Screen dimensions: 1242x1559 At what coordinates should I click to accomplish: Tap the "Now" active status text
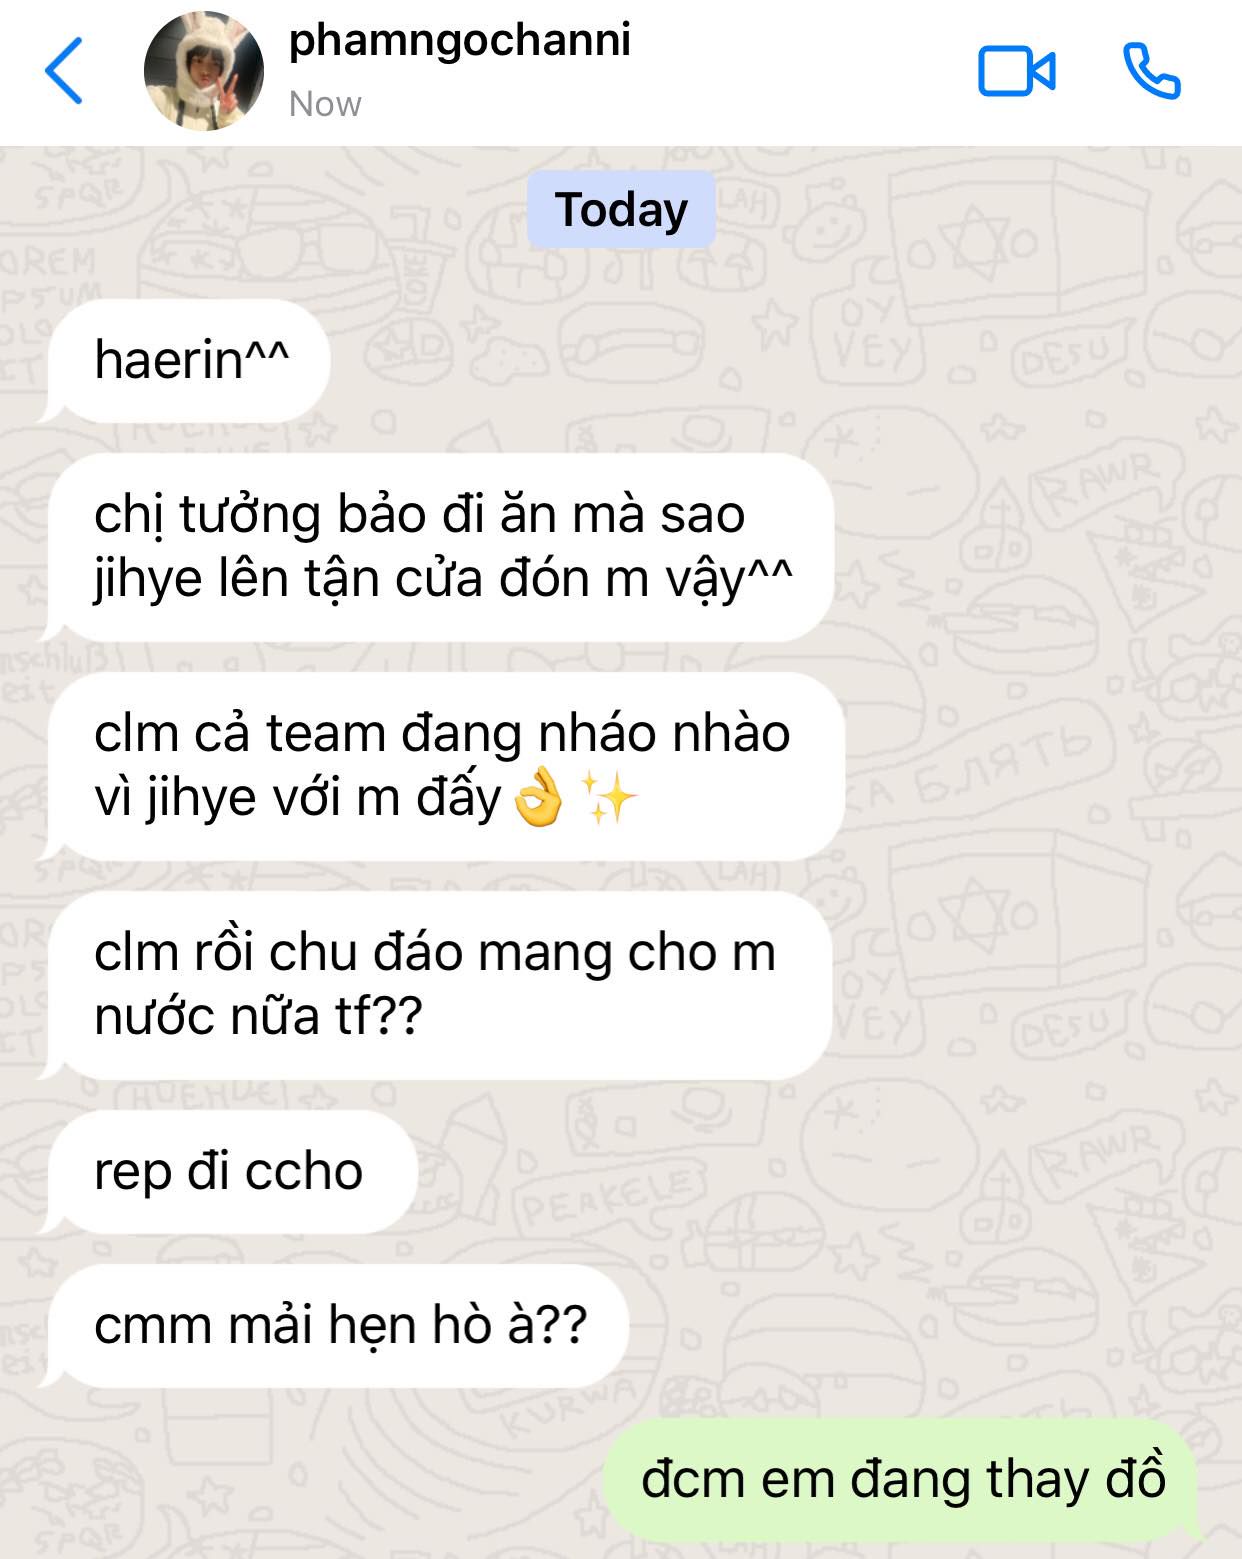(x=325, y=104)
